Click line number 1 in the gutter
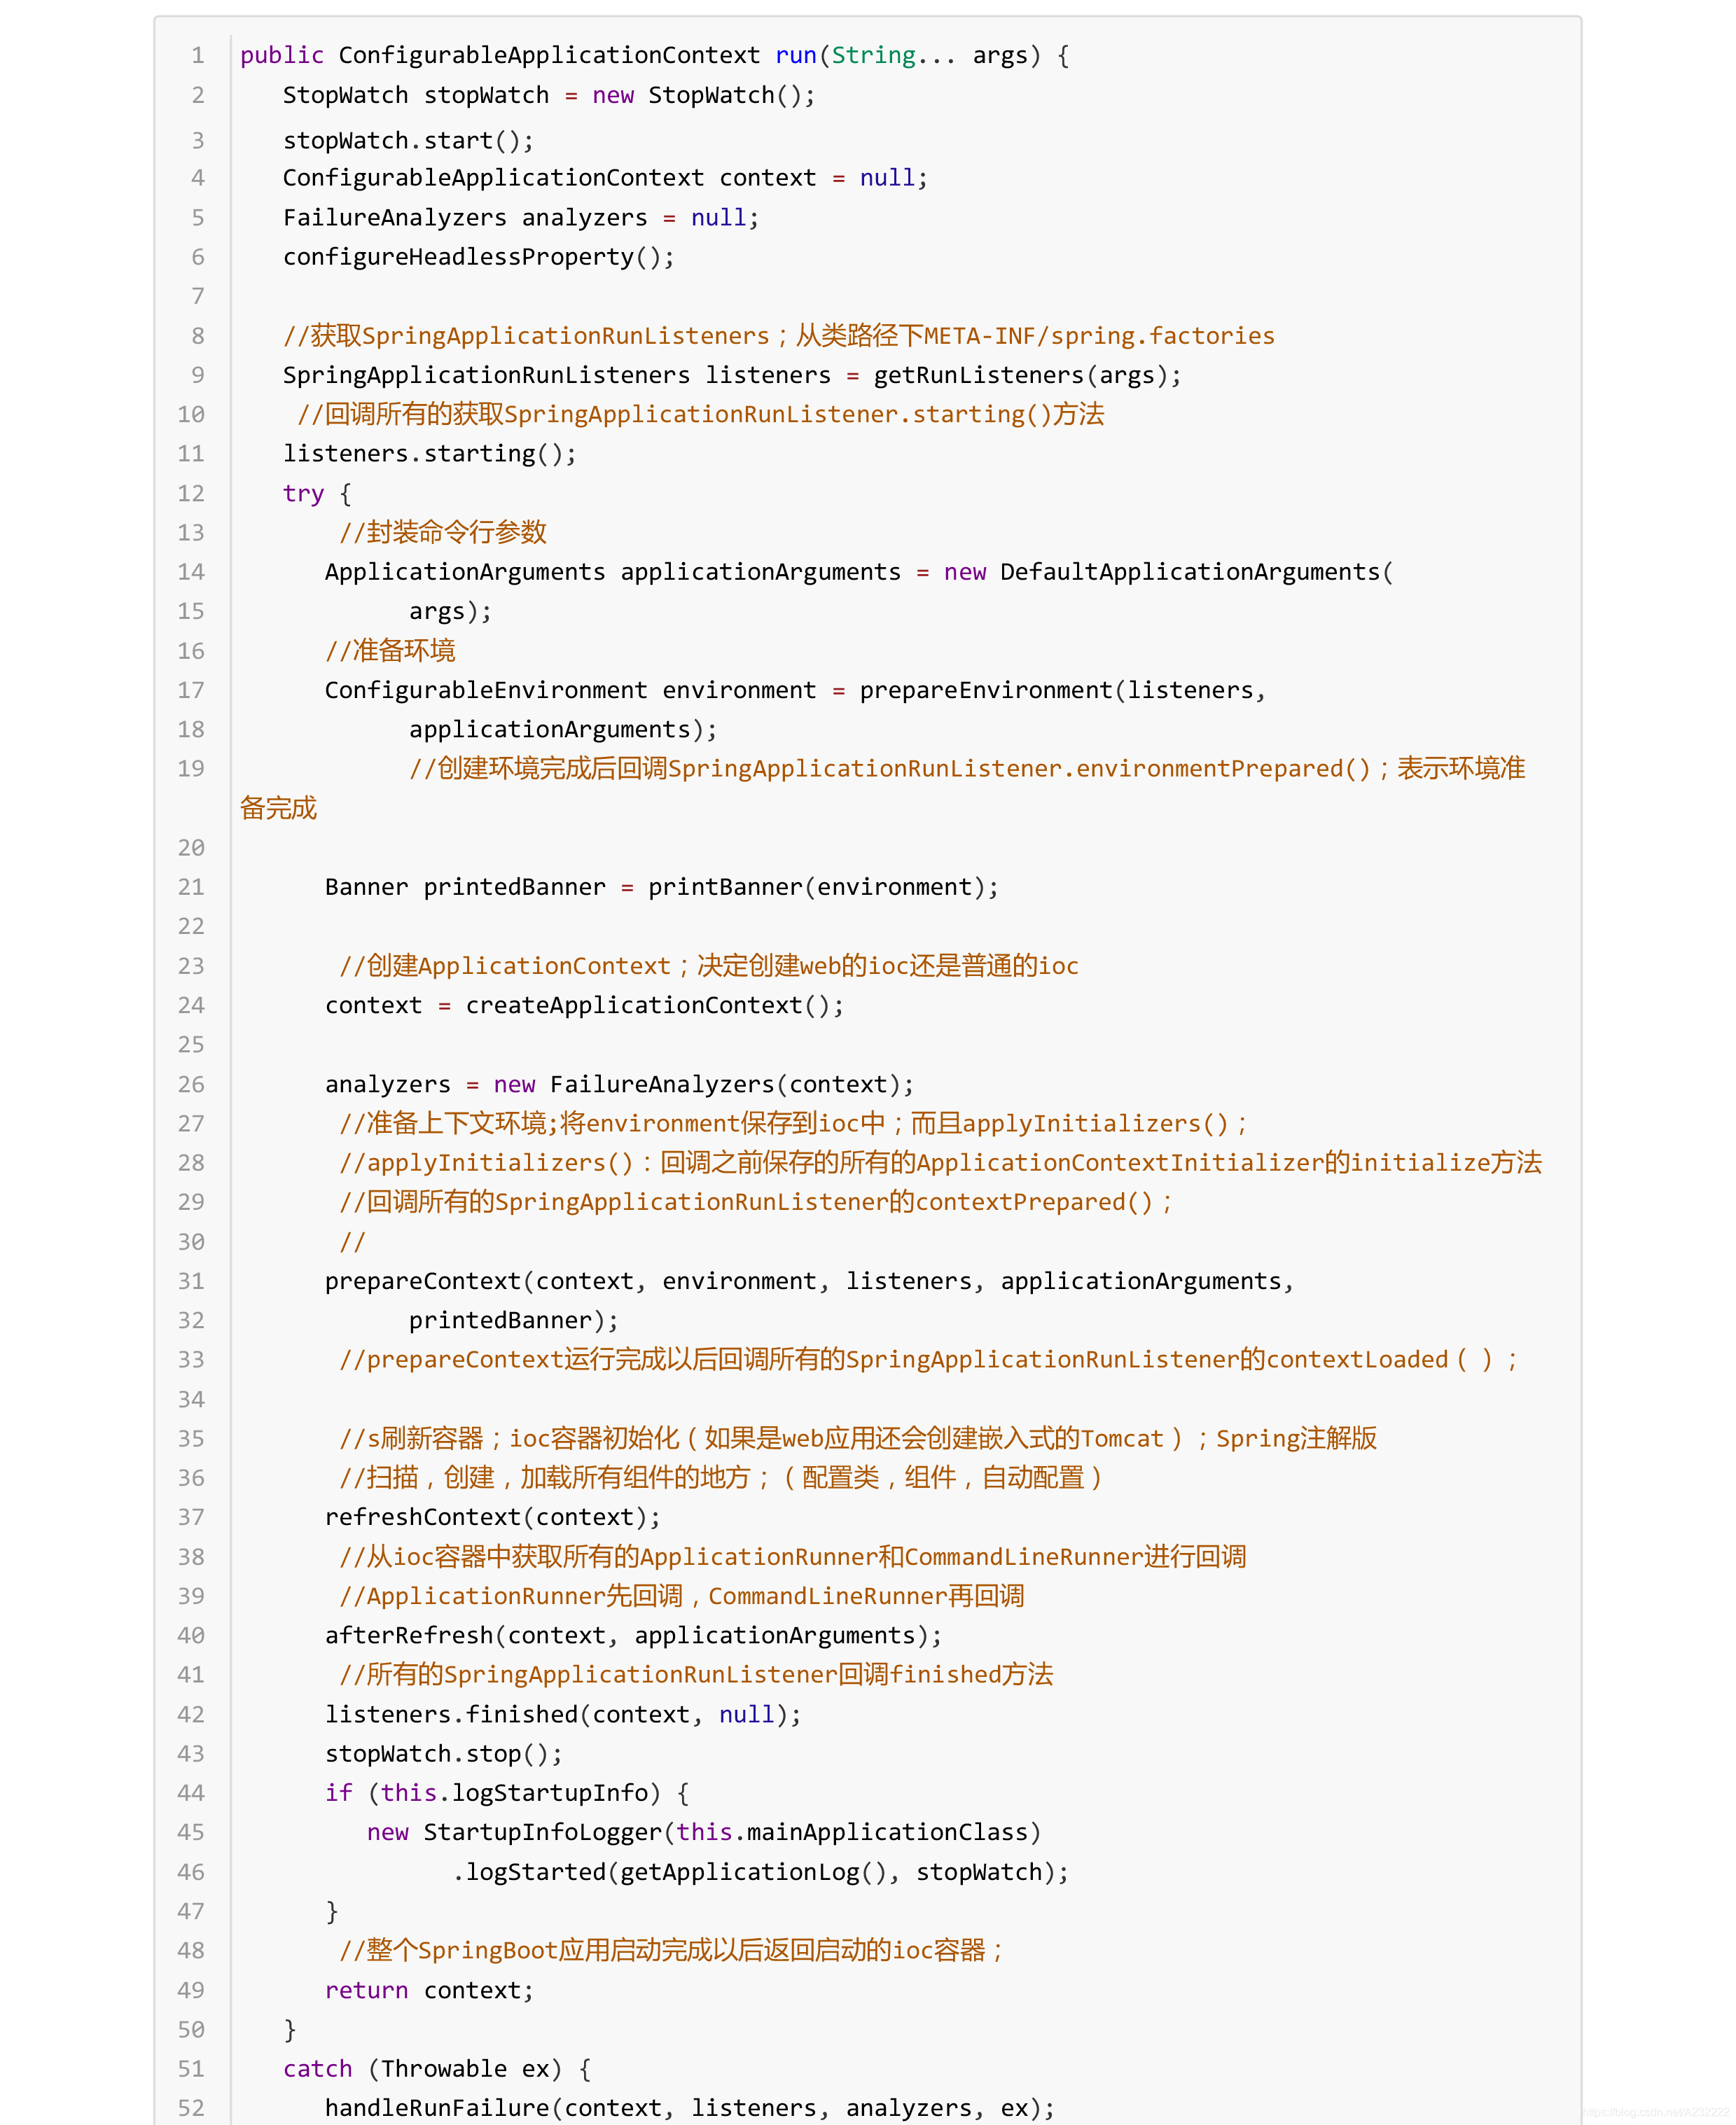Image resolution: width=1736 pixels, height=2125 pixels. coord(196,55)
